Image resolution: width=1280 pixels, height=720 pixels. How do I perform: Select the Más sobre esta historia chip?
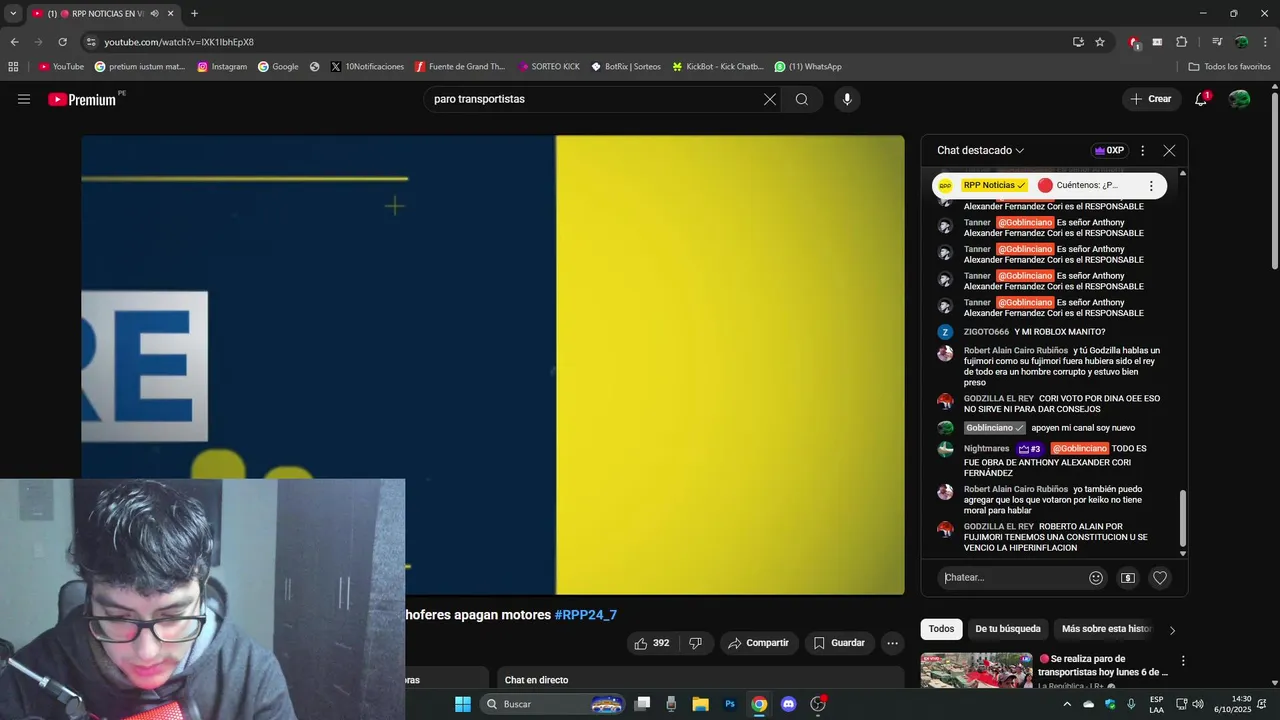coord(1106,629)
